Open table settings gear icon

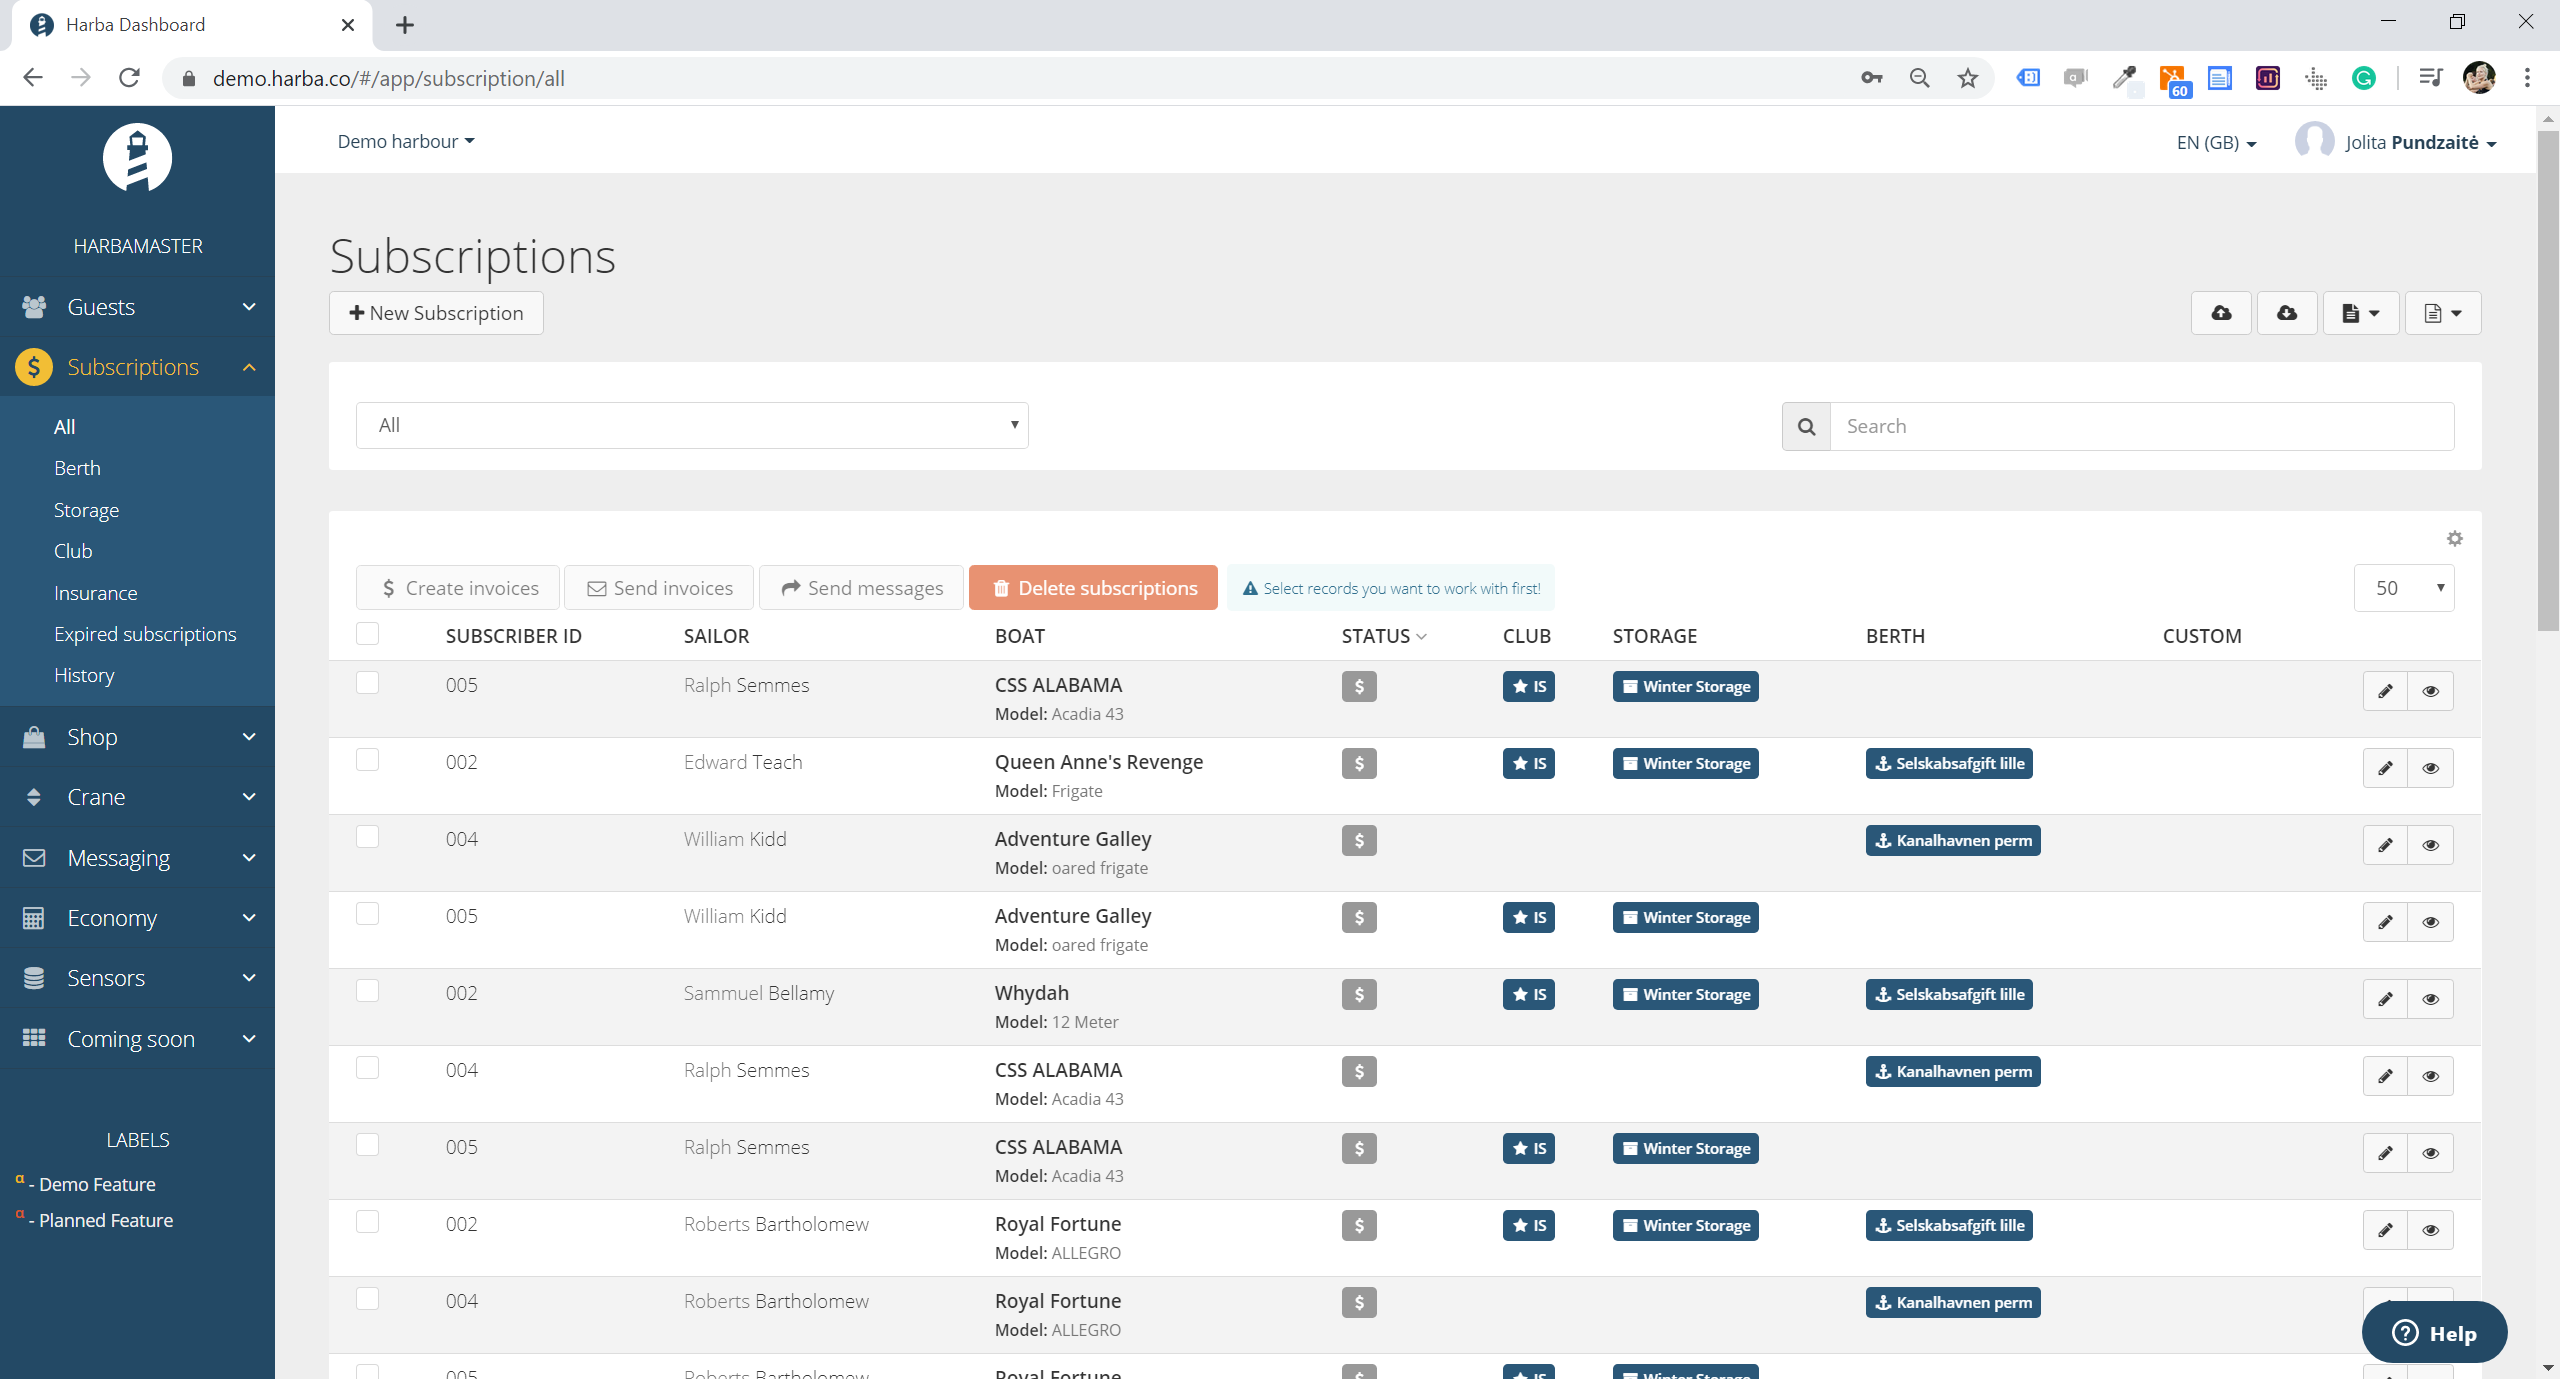pyautogui.click(x=2454, y=539)
